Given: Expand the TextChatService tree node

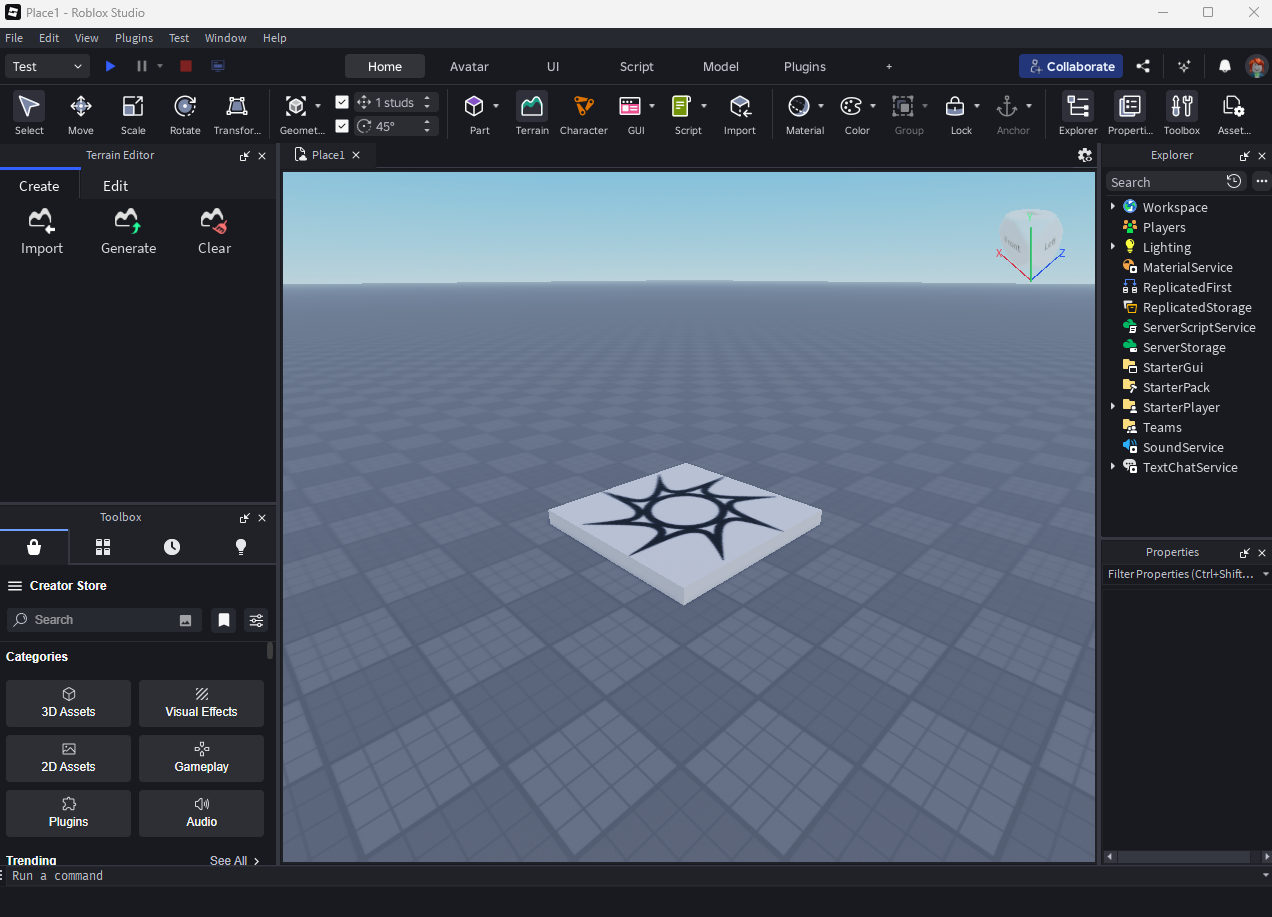Looking at the screenshot, I should tap(1113, 467).
